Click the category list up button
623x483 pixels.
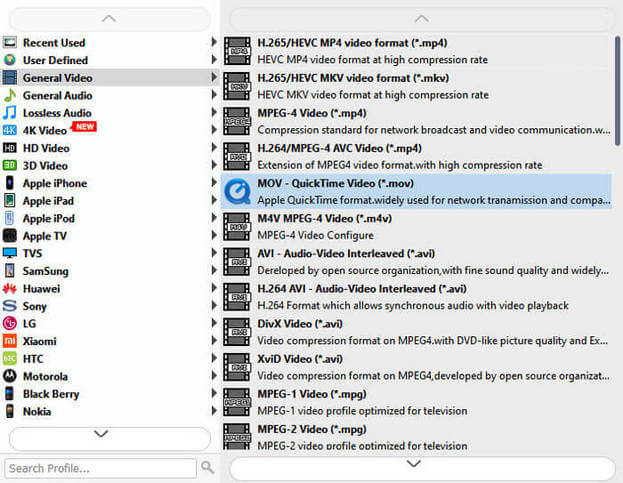(109, 19)
